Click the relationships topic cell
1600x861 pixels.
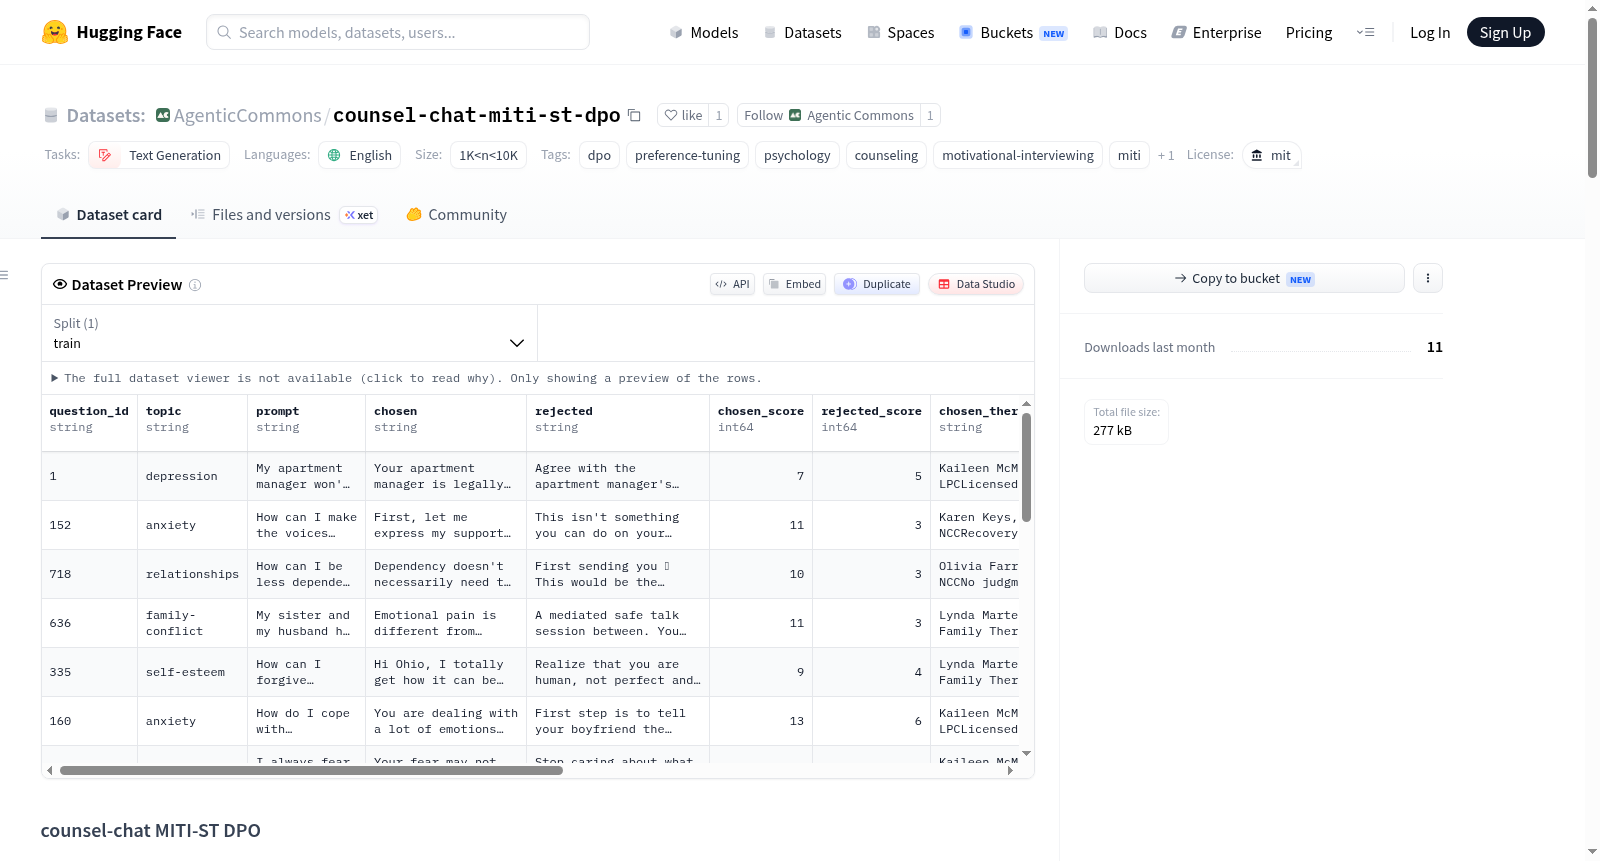(x=192, y=574)
